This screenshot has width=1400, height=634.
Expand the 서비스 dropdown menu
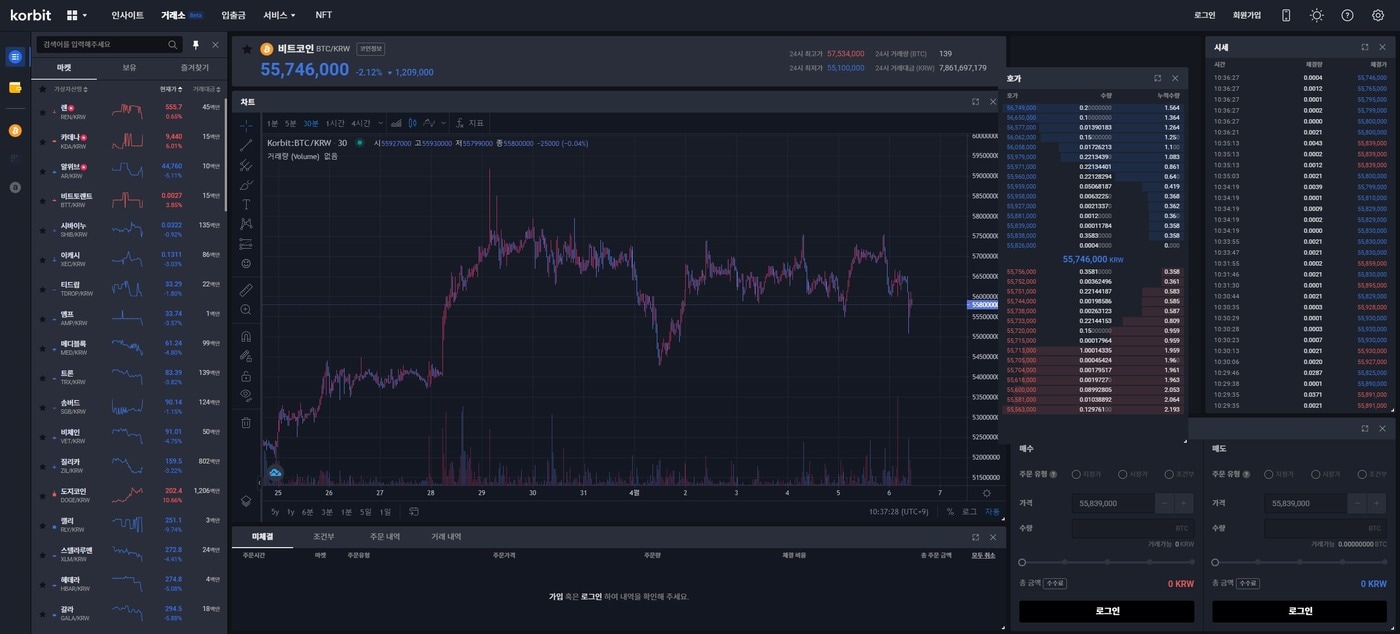(x=279, y=15)
